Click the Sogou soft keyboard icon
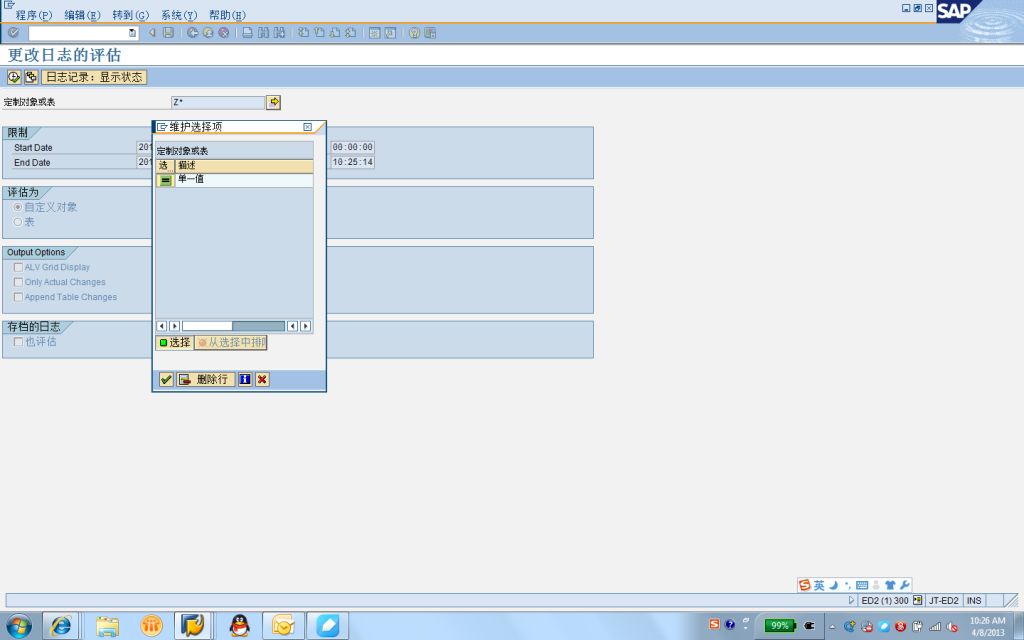 point(862,585)
